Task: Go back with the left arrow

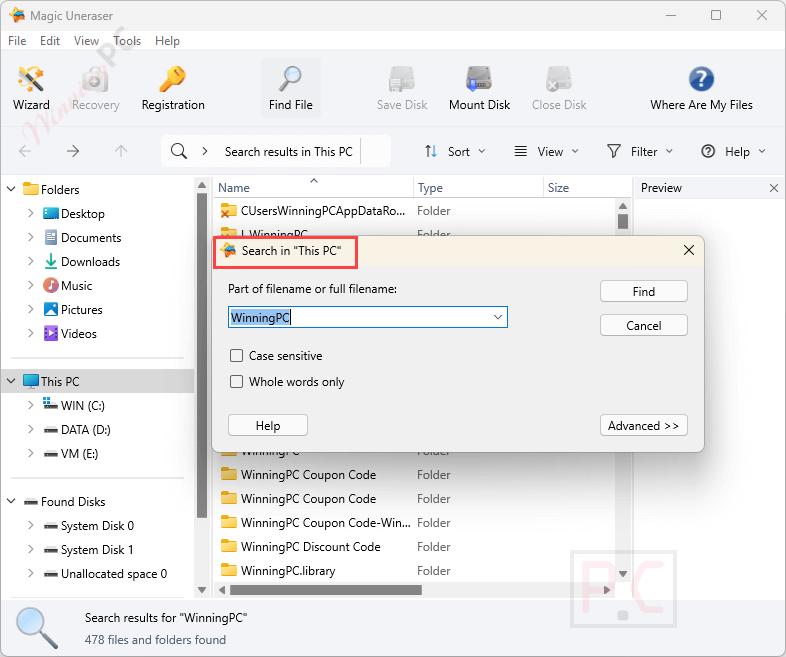Action: 25,151
